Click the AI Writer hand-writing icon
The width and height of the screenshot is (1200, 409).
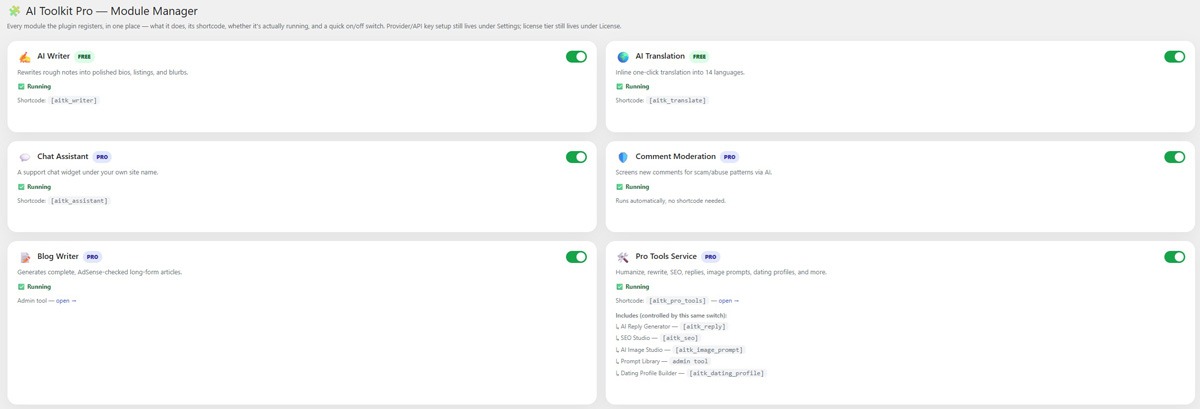pyautogui.click(x=24, y=57)
